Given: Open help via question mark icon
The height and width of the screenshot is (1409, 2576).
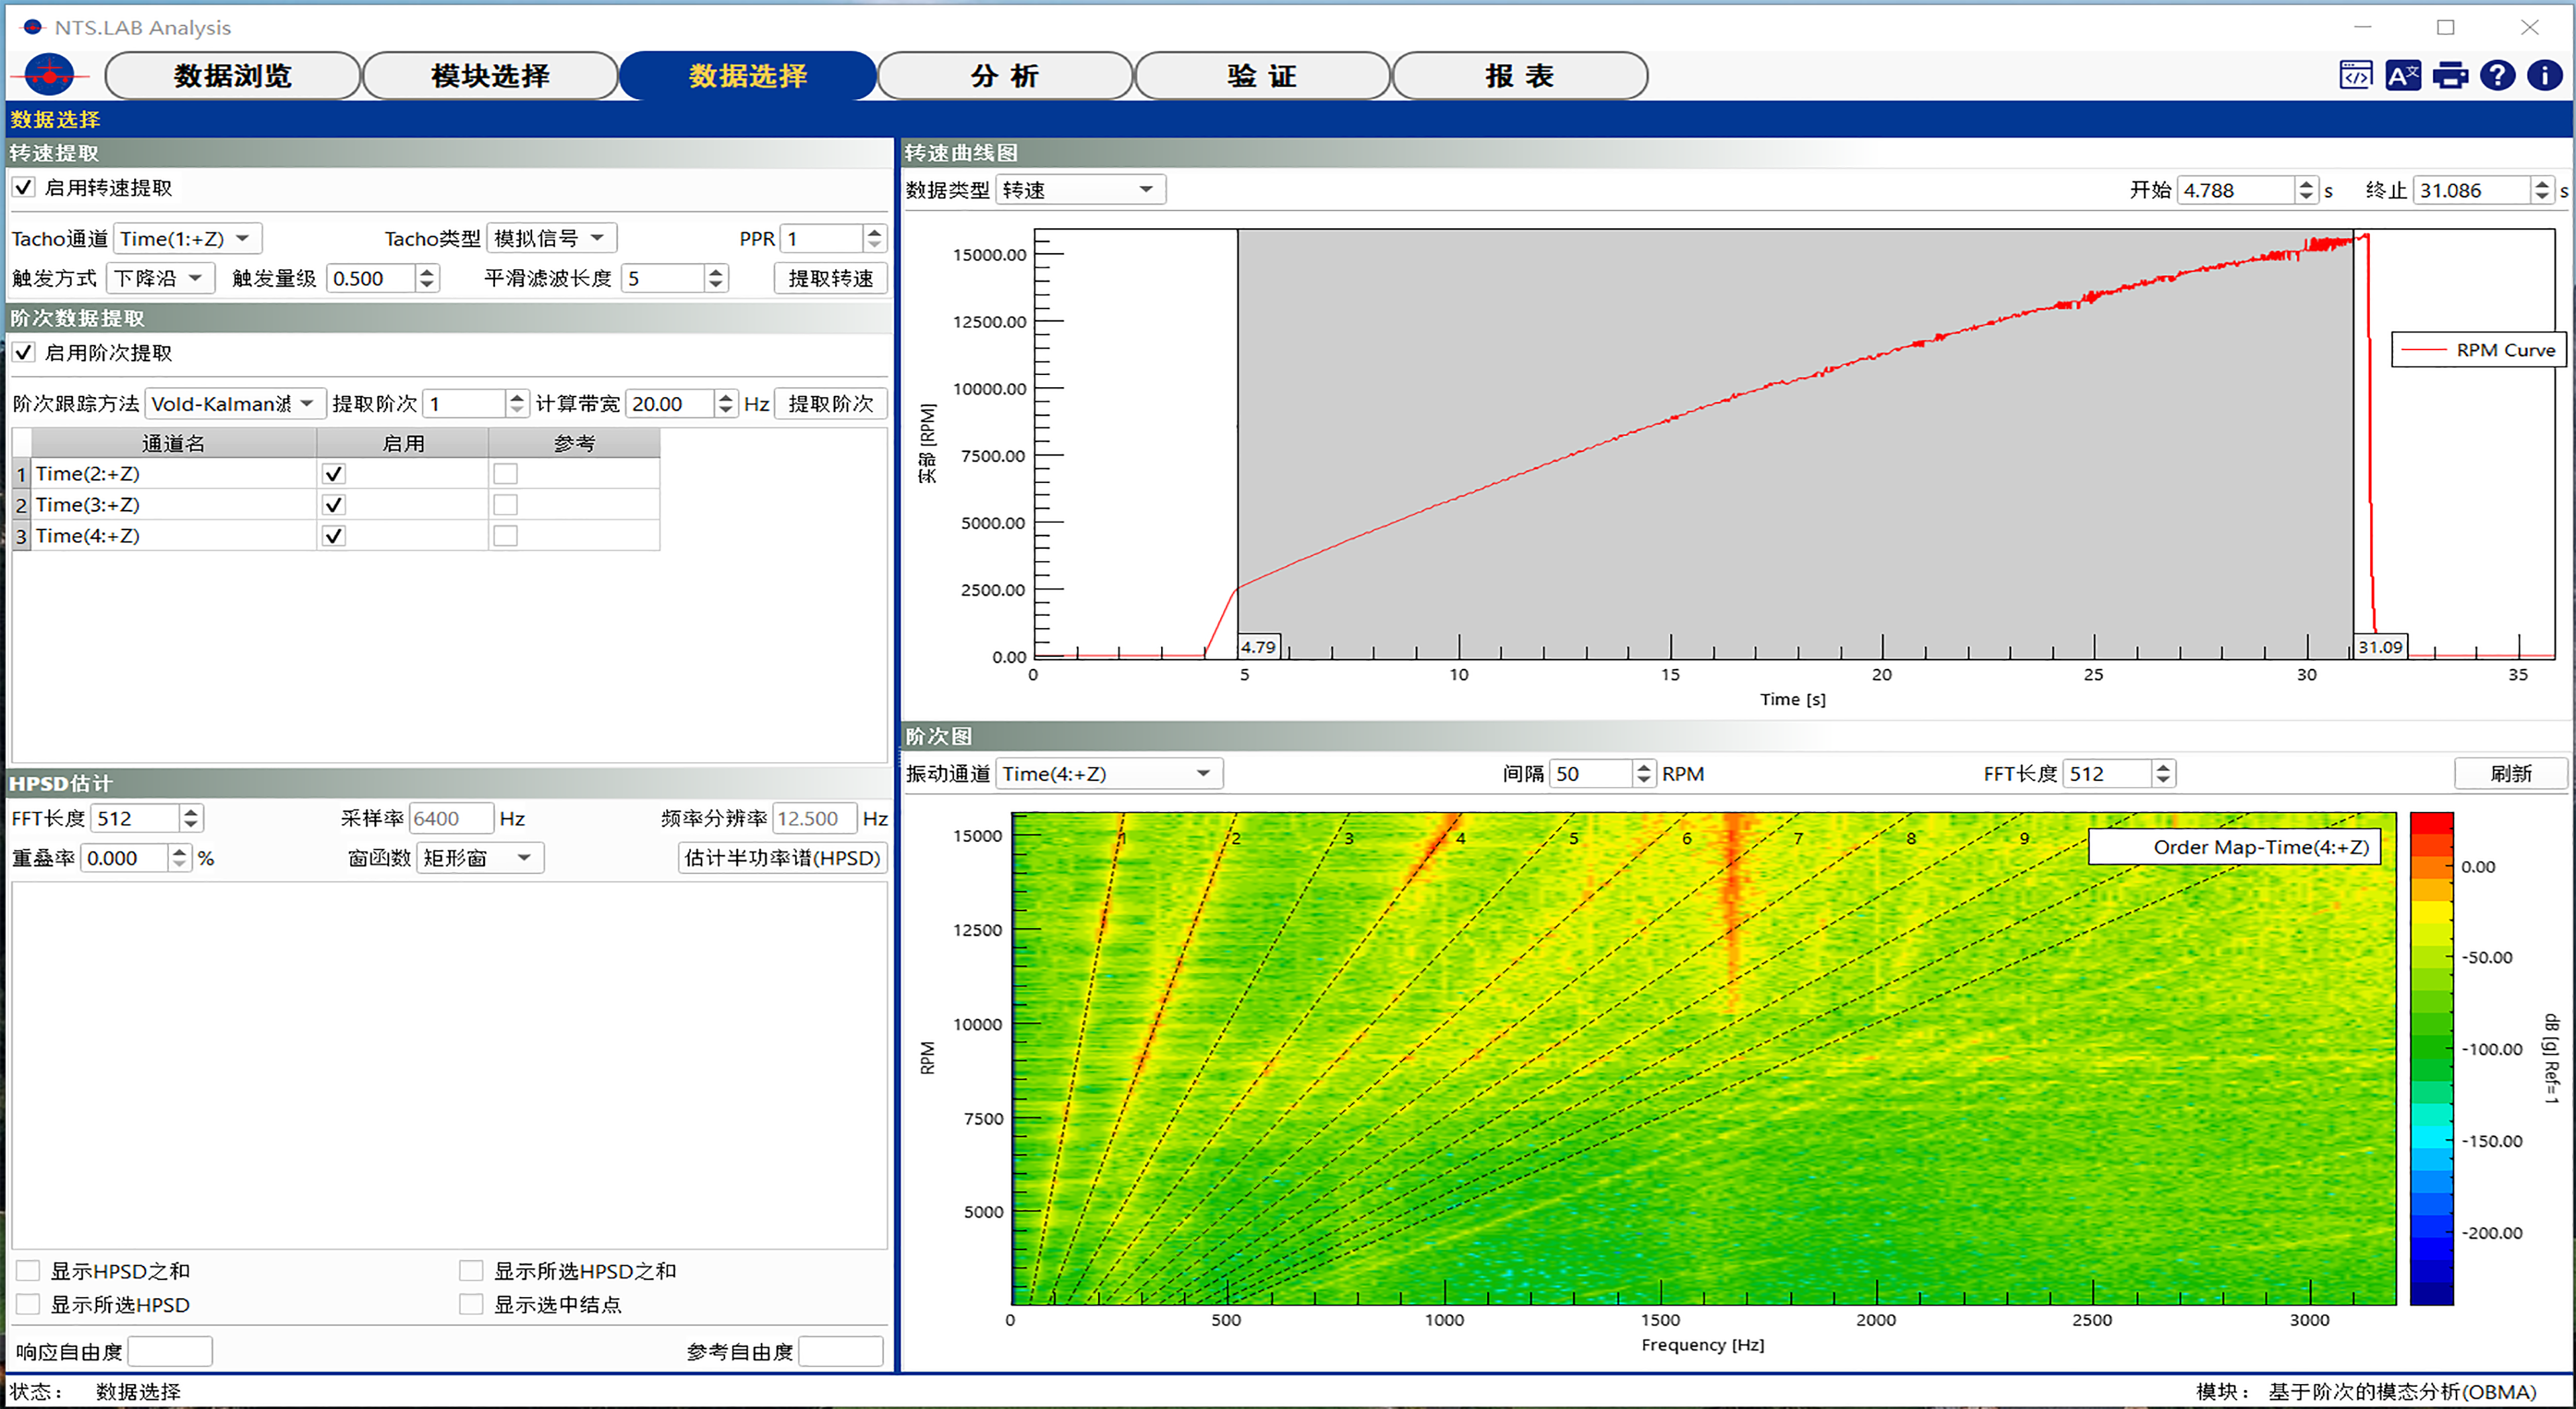Looking at the screenshot, I should 2497,75.
